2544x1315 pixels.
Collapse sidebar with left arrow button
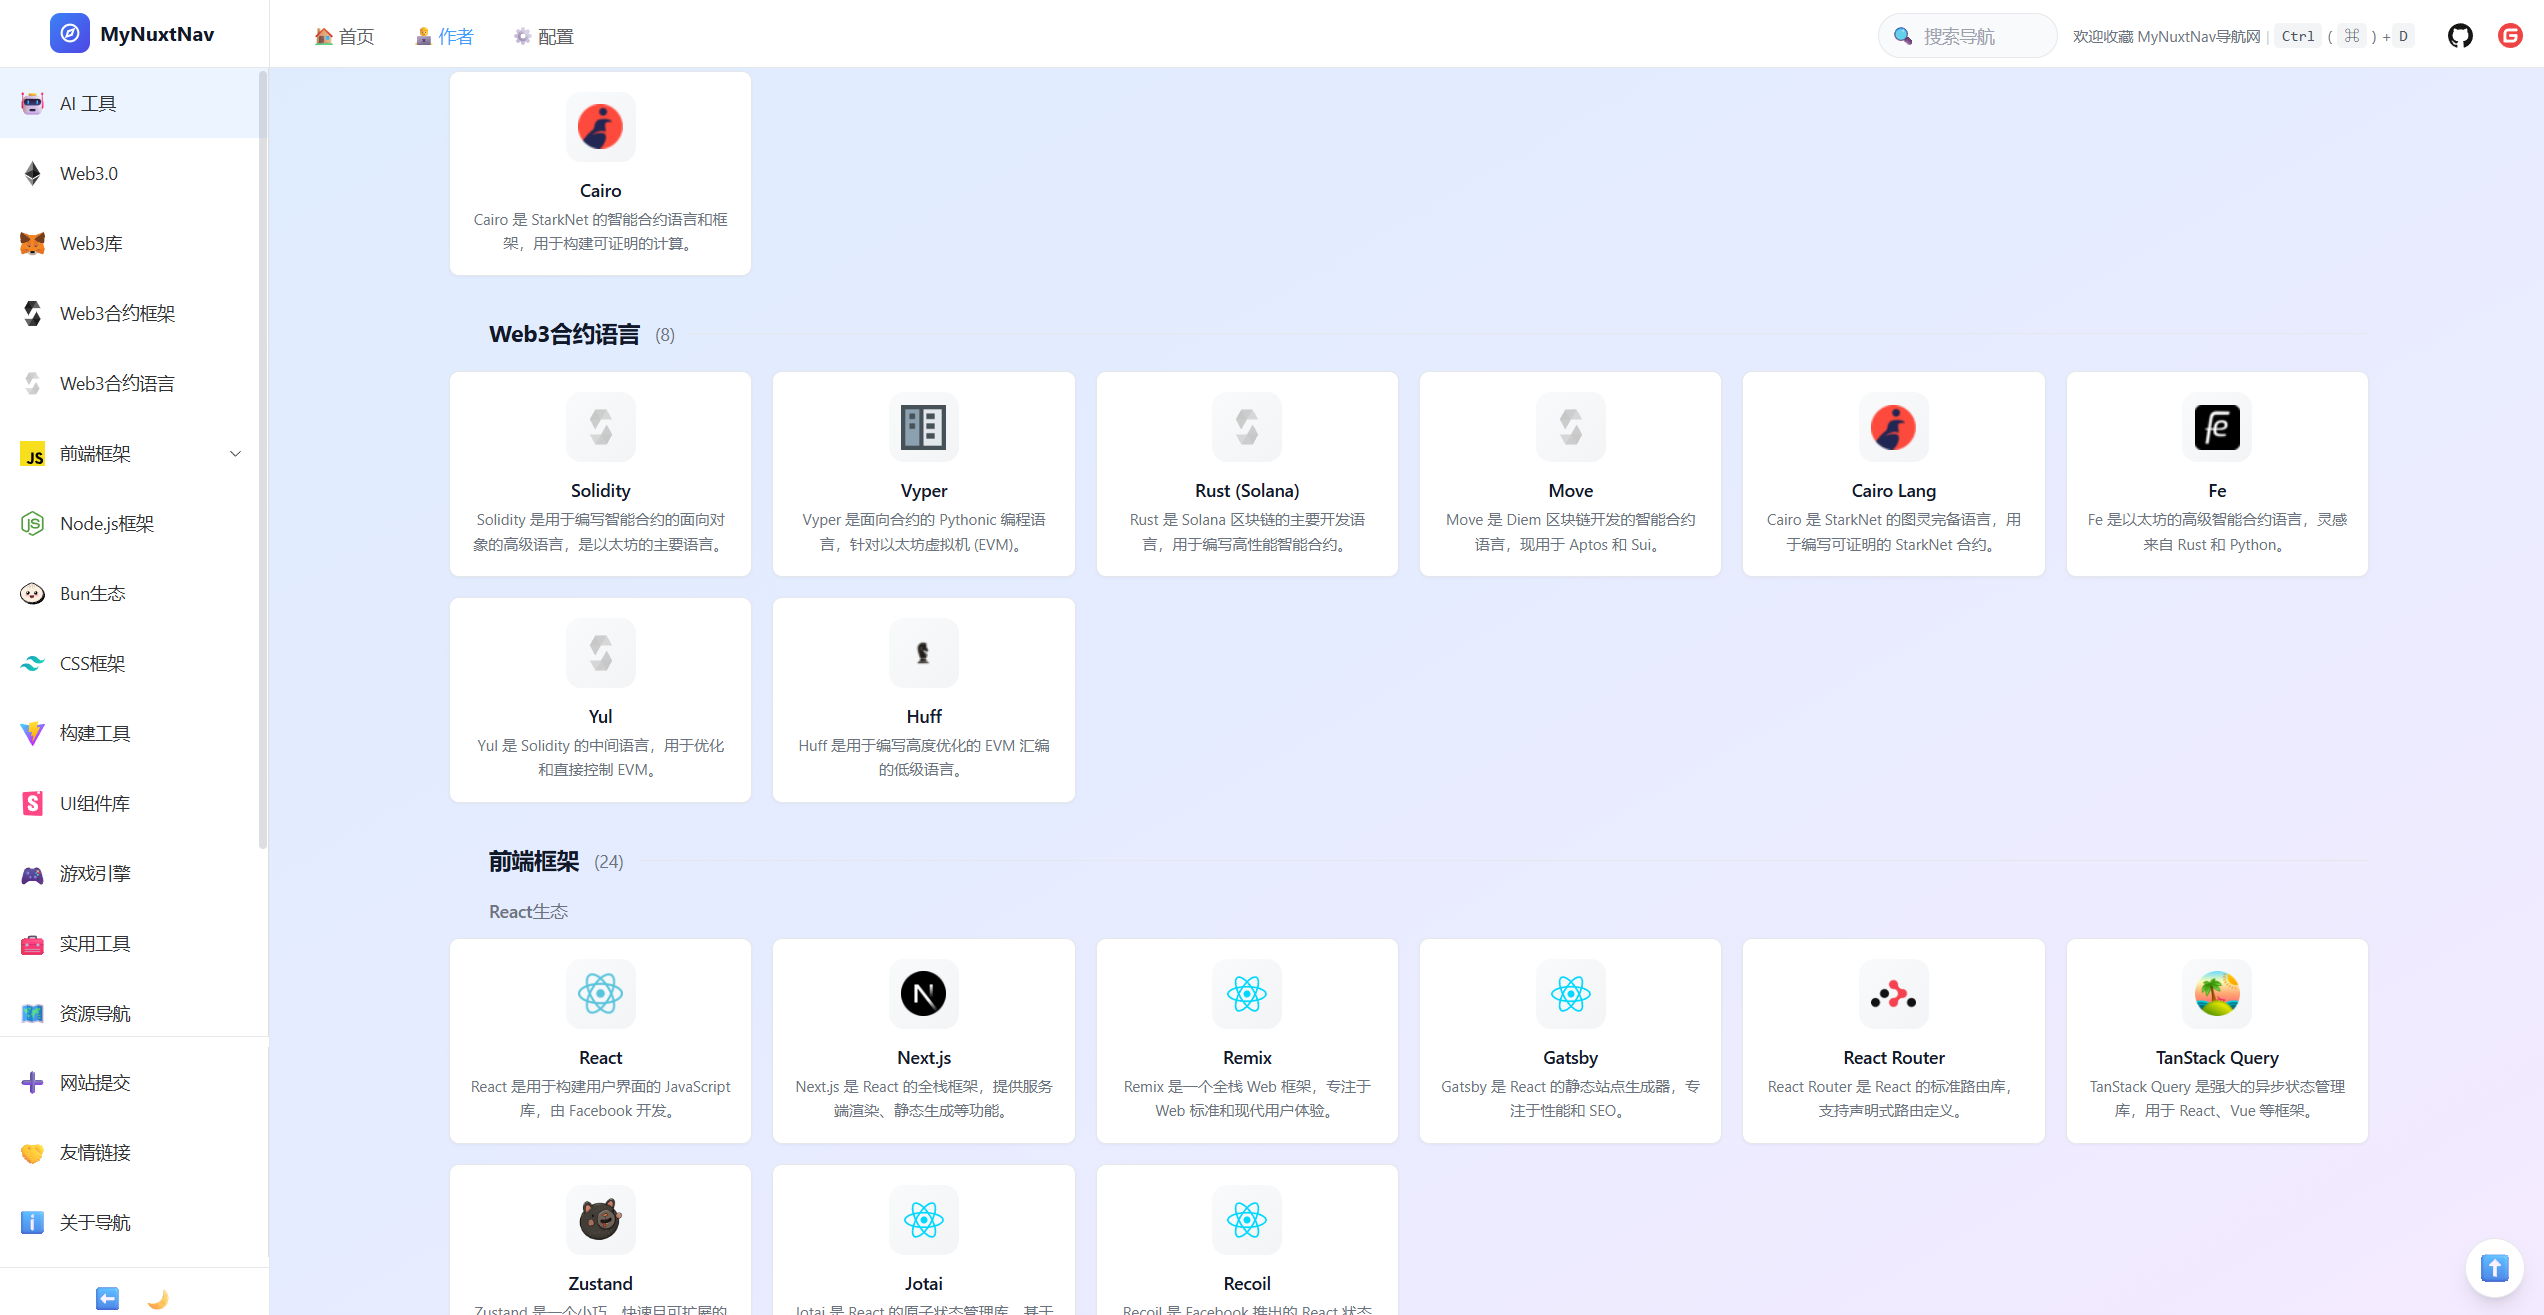[107, 1298]
